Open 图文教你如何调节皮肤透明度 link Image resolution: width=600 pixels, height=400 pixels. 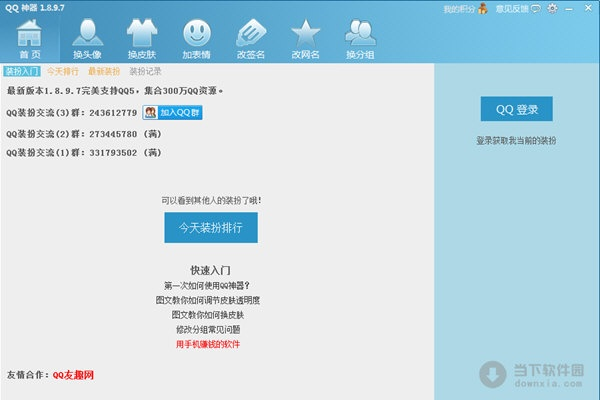208,300
